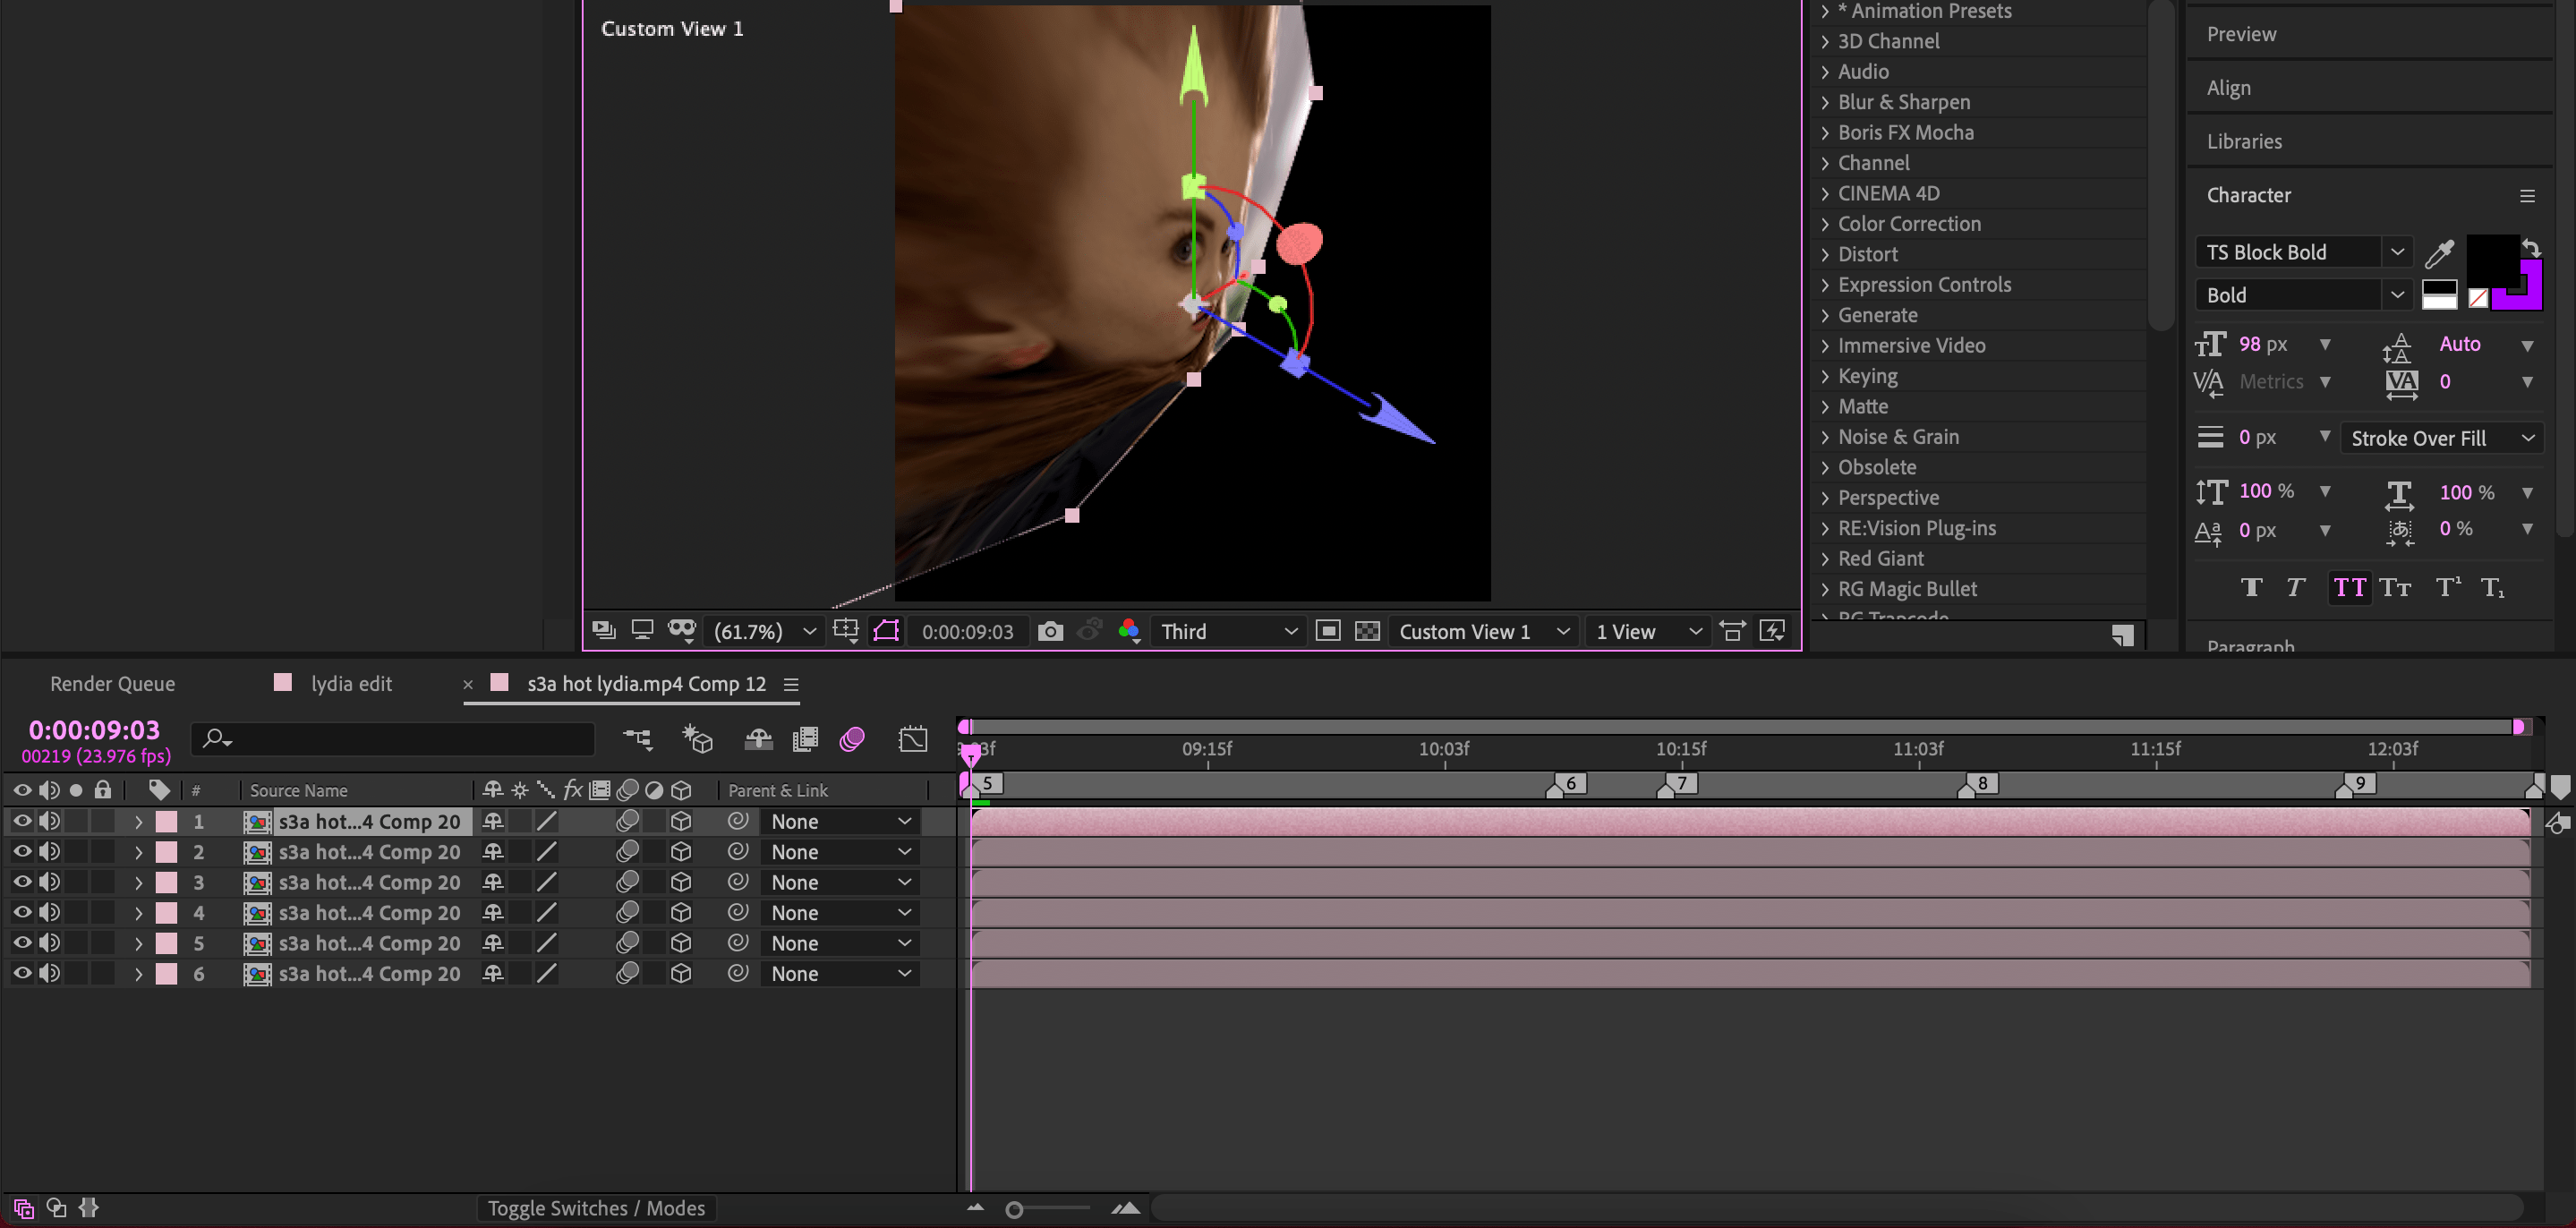Switch to the lydia edit tab

(x=350, y=684)
